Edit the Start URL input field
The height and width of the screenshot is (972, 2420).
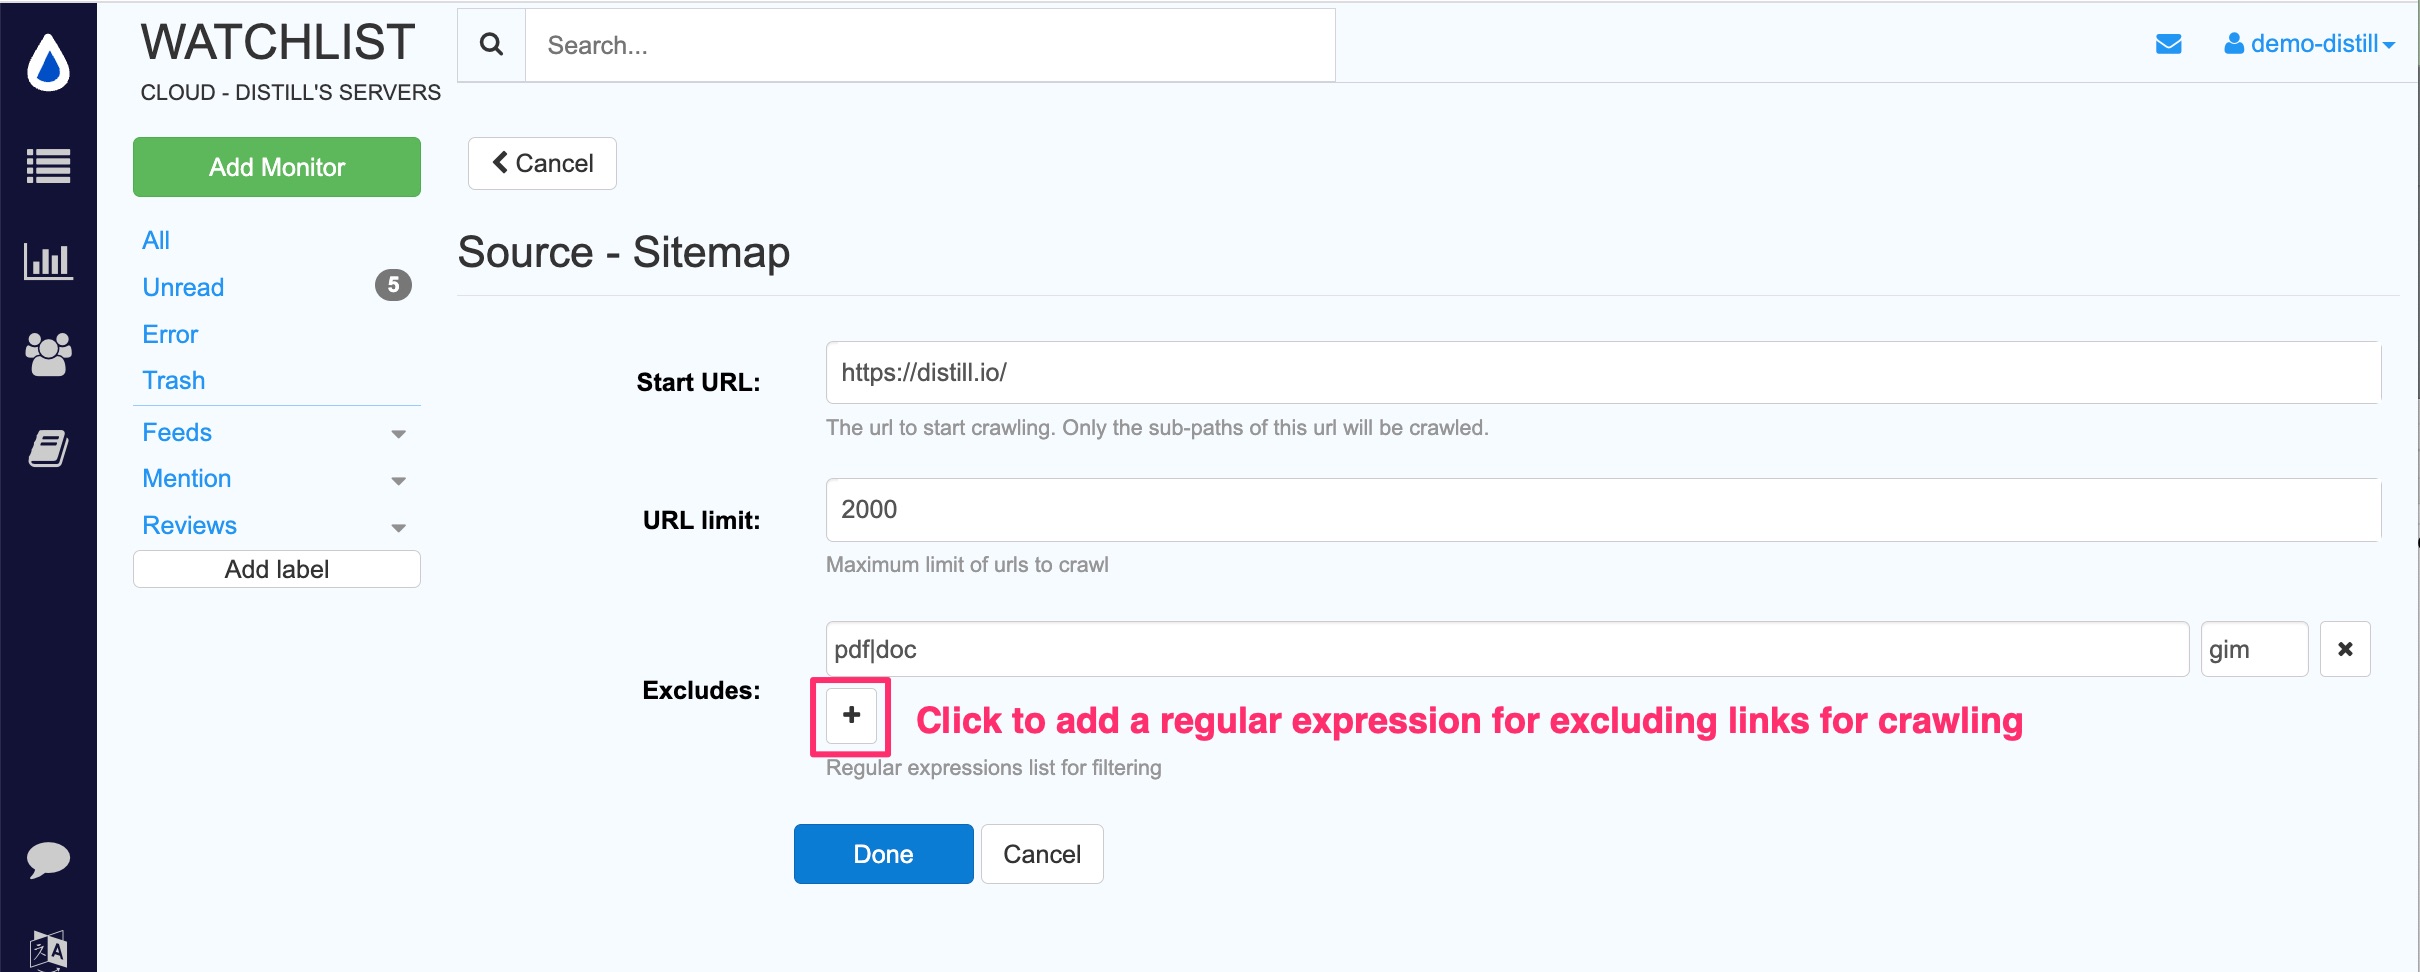coord(1500,372)
